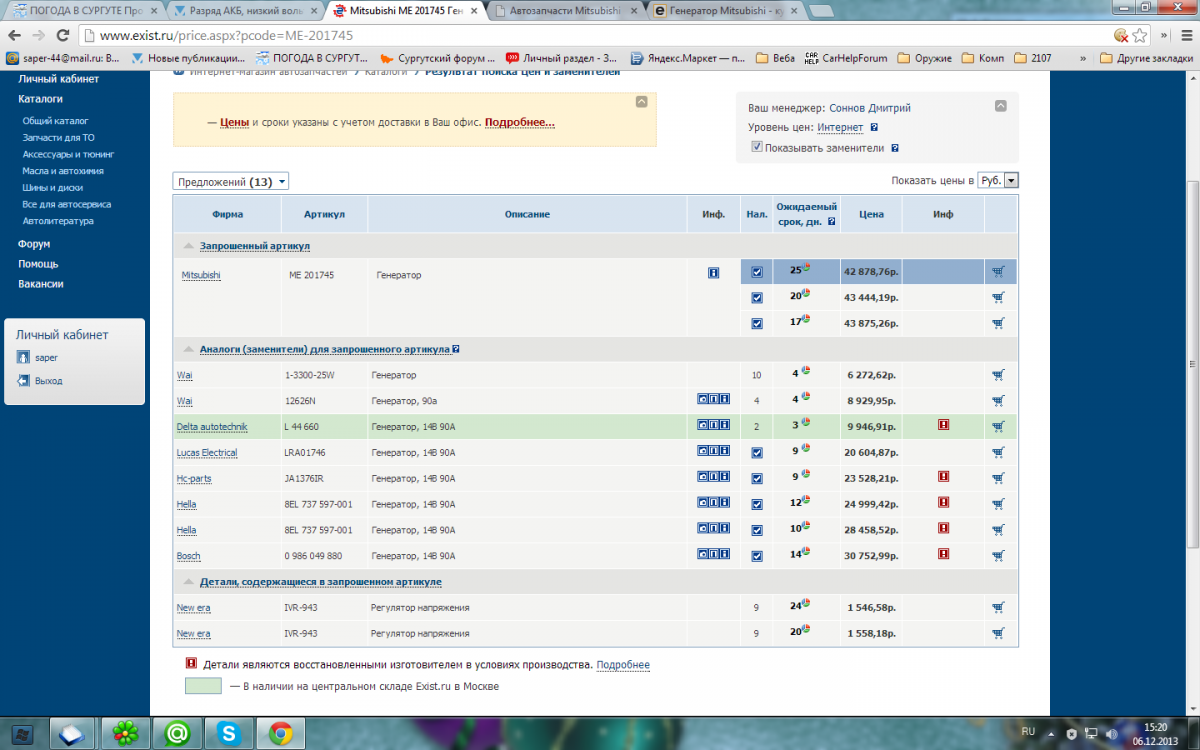Add Mitsubishi ME 201745 generator to cart
The image size is (1200, 750).
click(x=998, y=271)
